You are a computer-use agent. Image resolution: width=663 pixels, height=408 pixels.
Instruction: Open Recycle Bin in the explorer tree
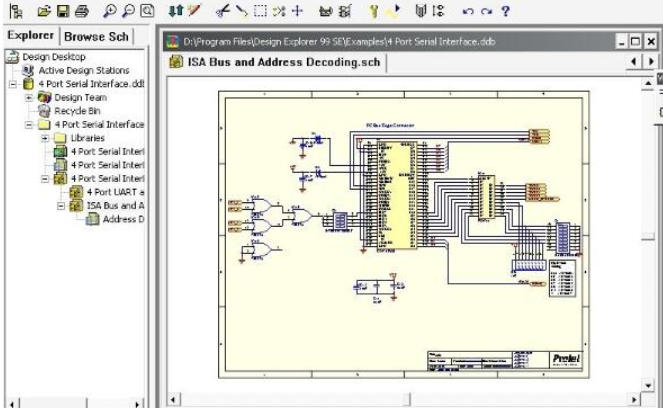coord(75,111)
